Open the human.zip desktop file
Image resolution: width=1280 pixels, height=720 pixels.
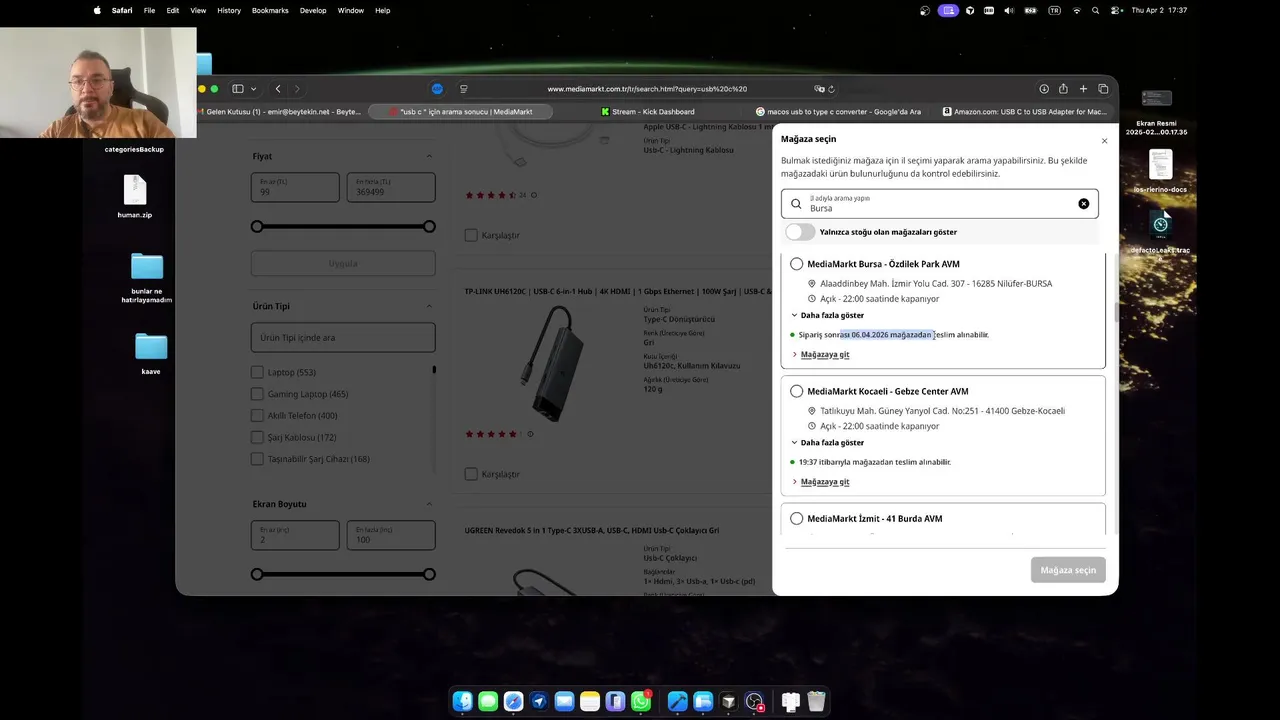(x=135, y=195)
